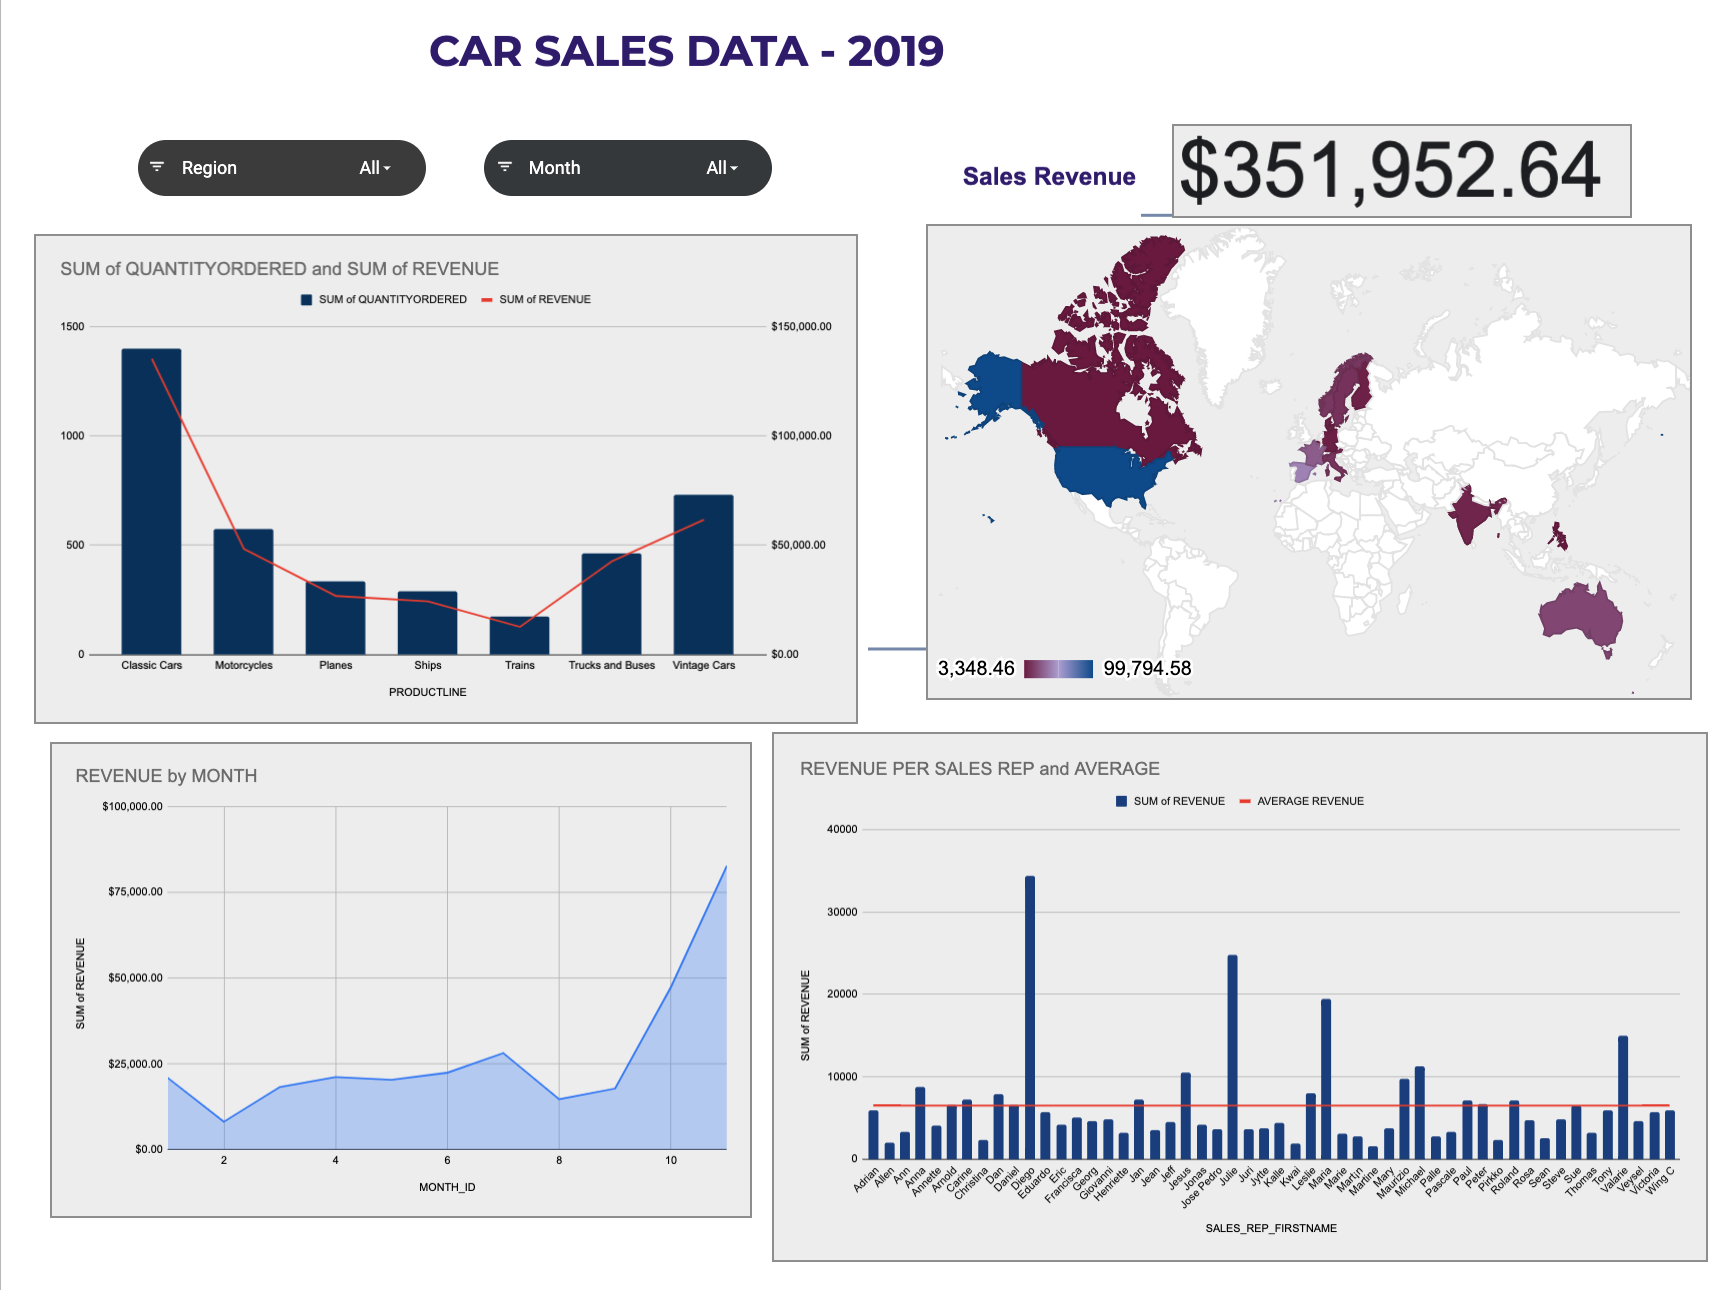
Task: Open the Month All dropdown arrow
Action: tap(734, 169)
